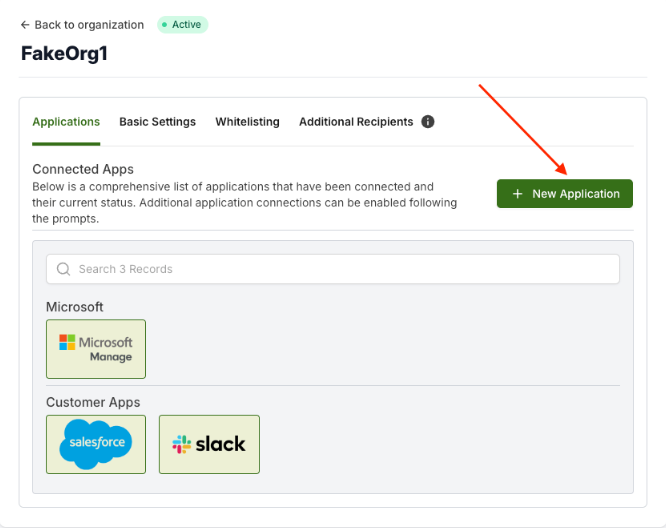Click the magnifying glass search icon

point(64,269)
